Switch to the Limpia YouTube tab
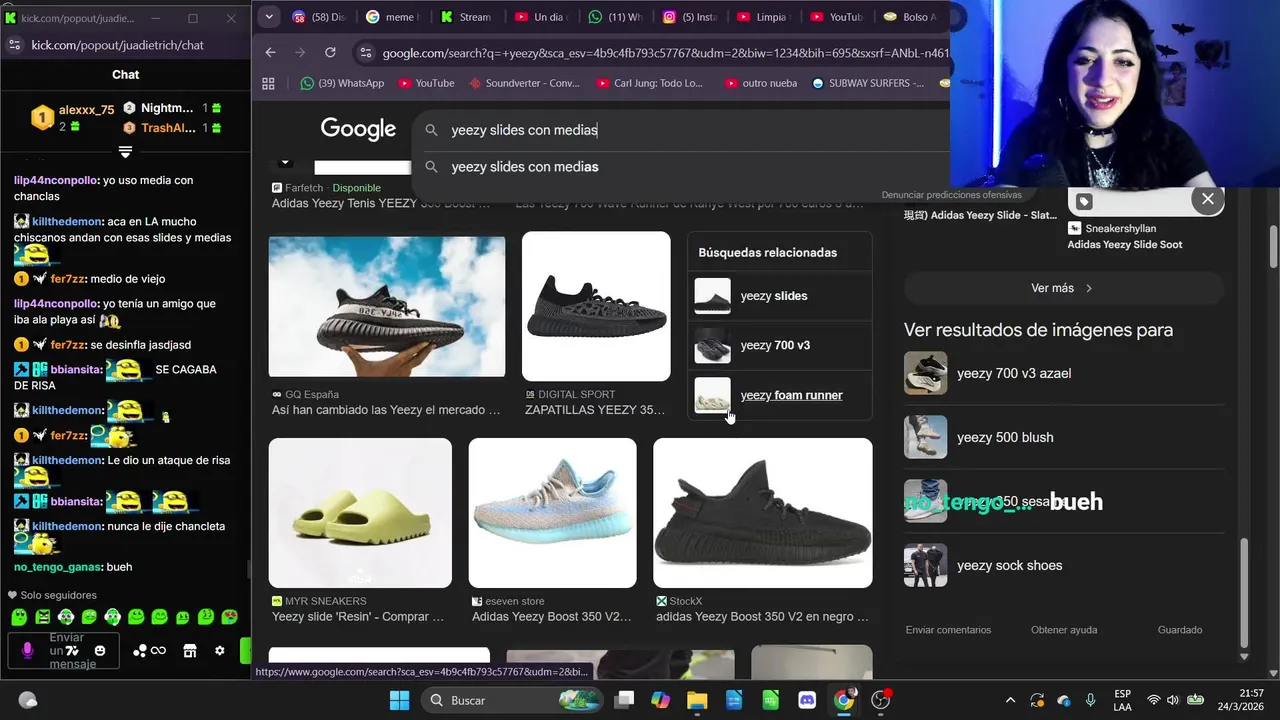The image size is (1280, 720). [764, 17]
